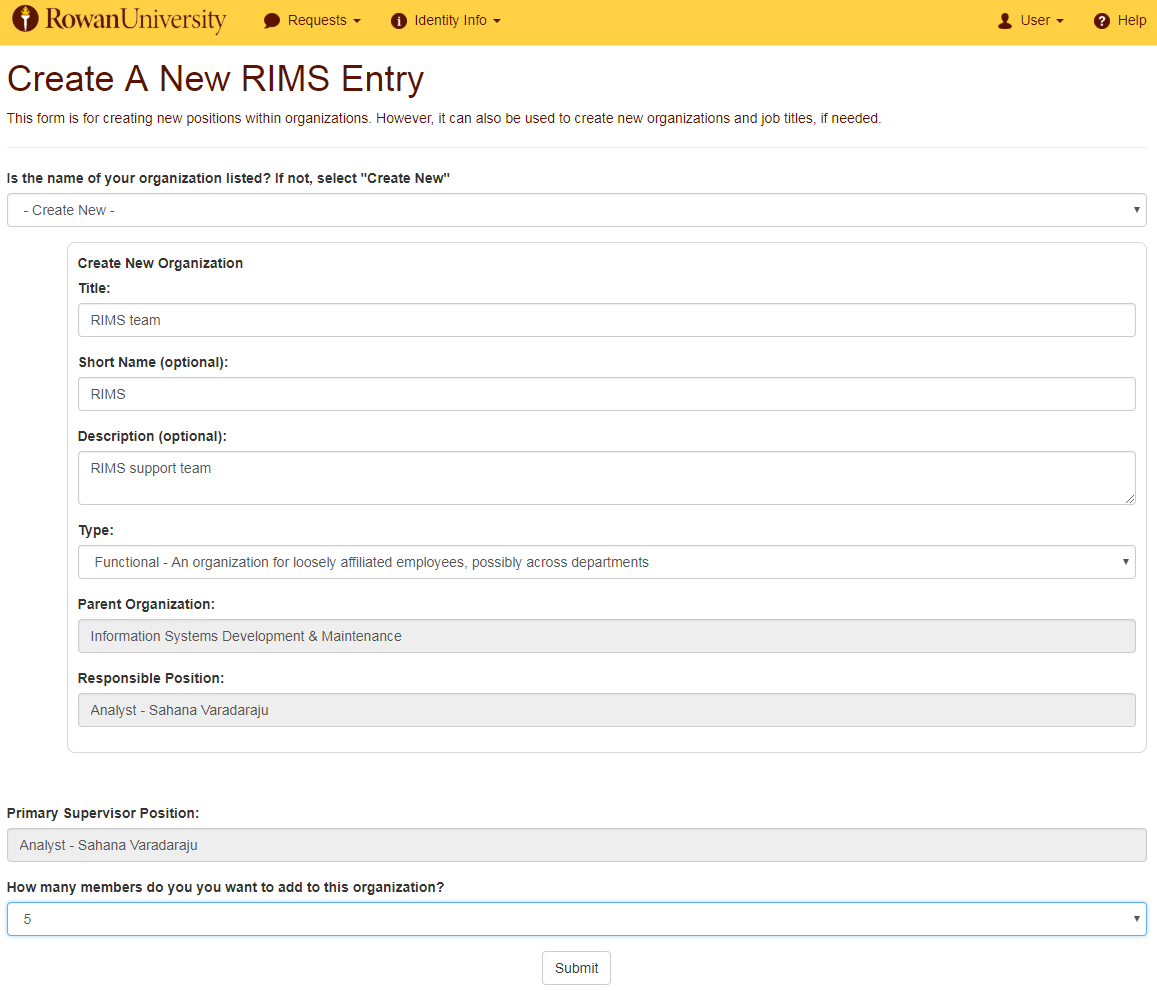Viewport: 1157px width, 991px height.
Task: Expand the organization Type dropdown
Action: (x=606, y=562)
